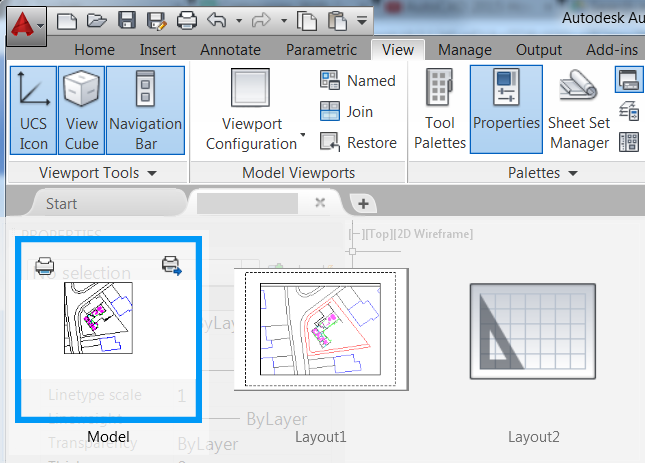Click the Layout2 label text
Screen dimensions: 645x463
(534, 437)
